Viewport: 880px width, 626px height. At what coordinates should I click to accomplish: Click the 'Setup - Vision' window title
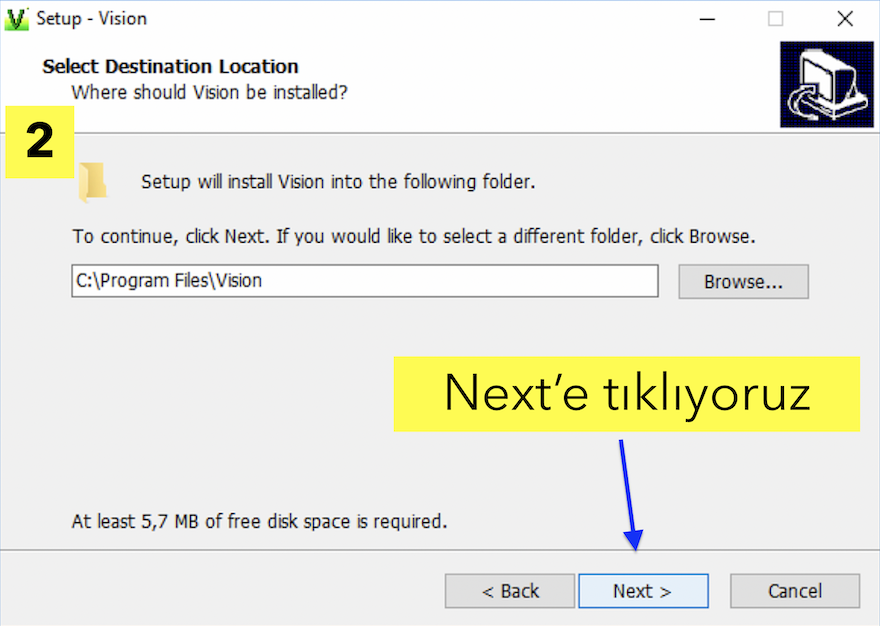pyautogui.click(x=91, y=19)
